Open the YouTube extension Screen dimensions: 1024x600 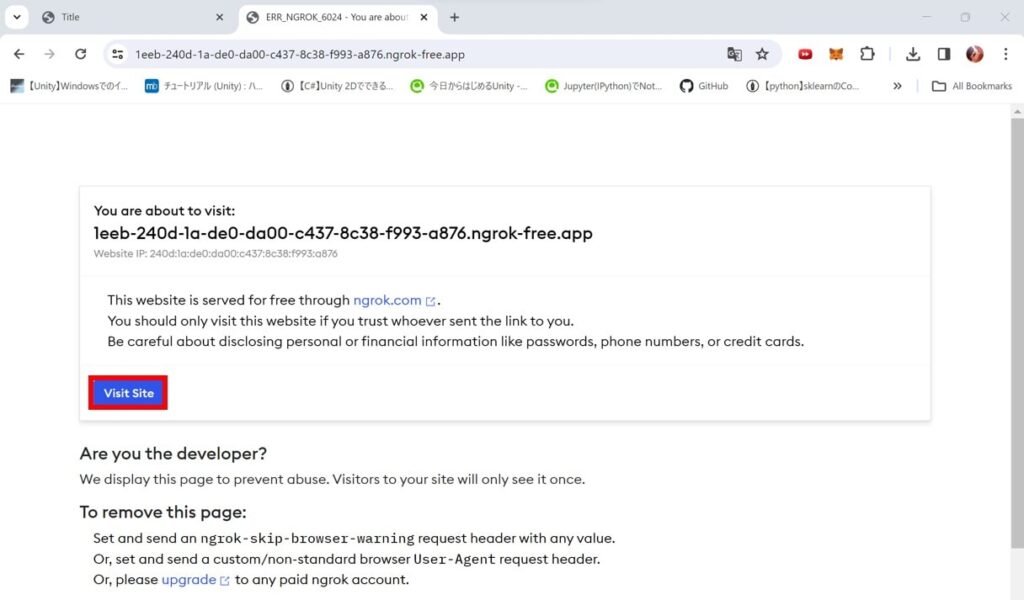(805, 54)
